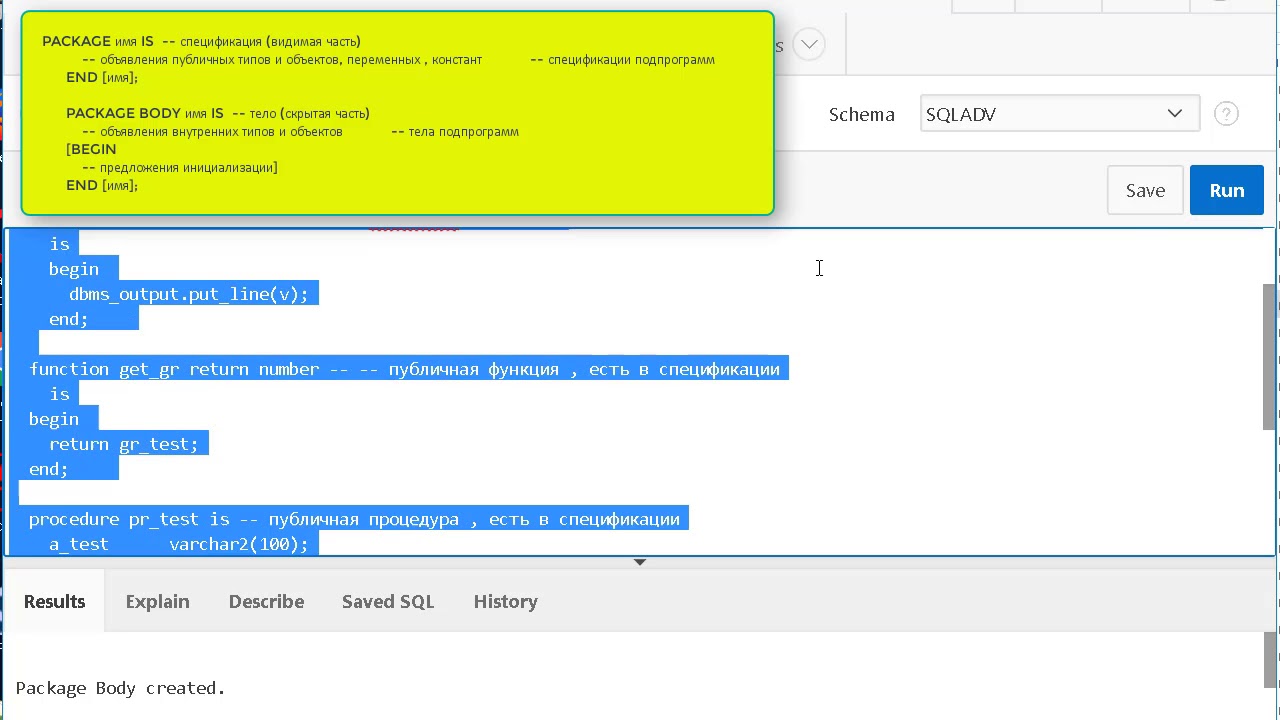
Task: Switch to the Explain tab
Action: click(x=157, y=601)
